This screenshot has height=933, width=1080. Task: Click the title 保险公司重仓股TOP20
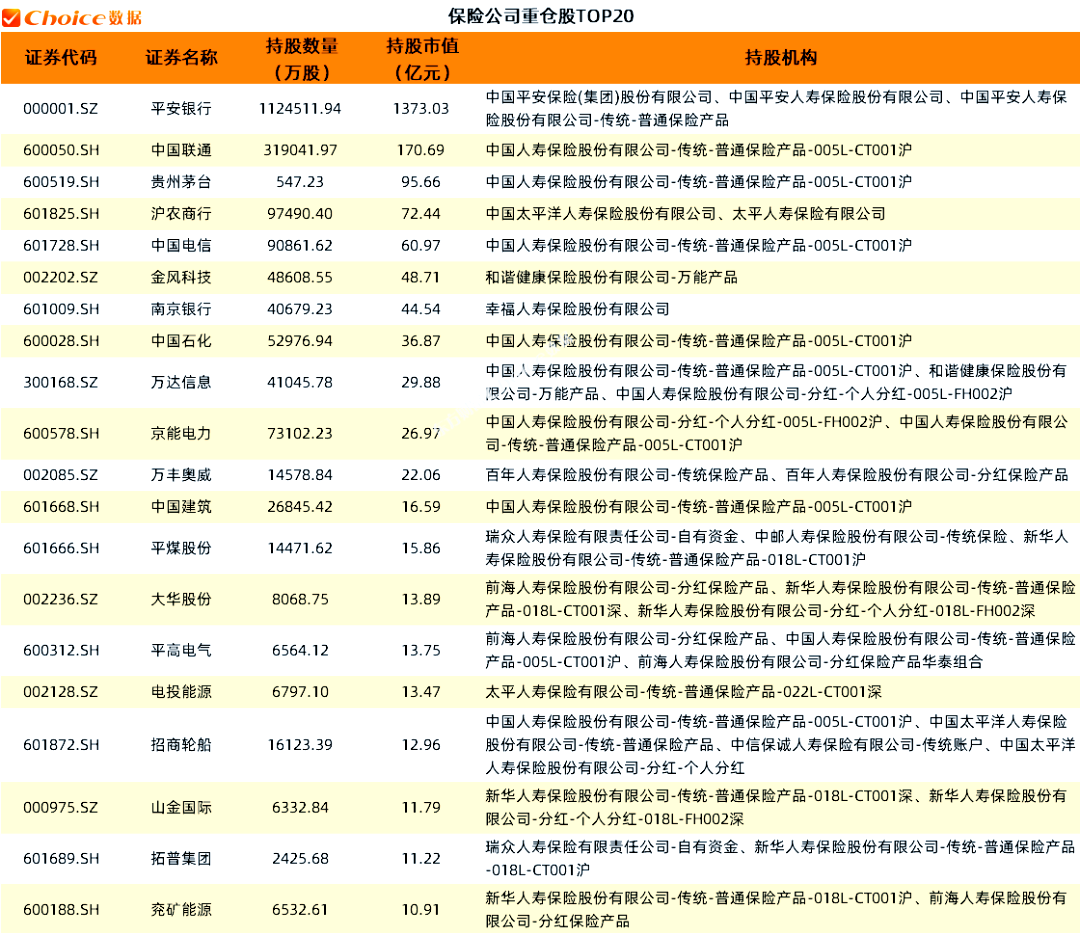click(x=541, y=16)
